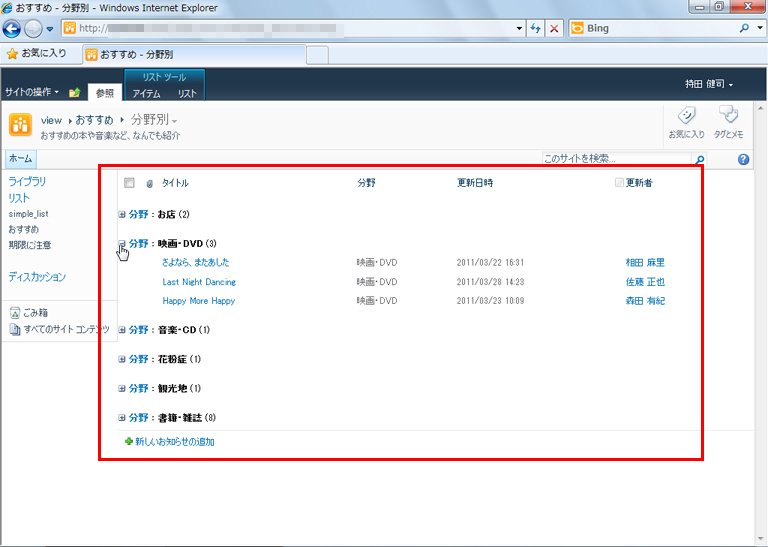Open the さよなら、またあした item
This screenshot has height=547, width=768.
[x=195, y=262]
